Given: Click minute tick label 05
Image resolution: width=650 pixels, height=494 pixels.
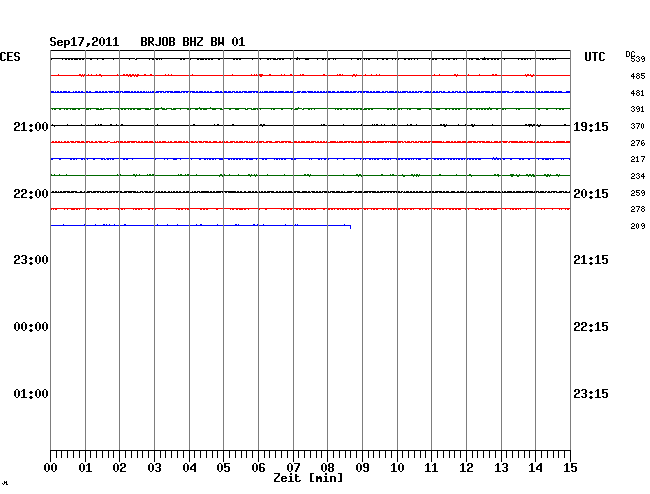Looking at the screenshot, I should click(223, 468).
